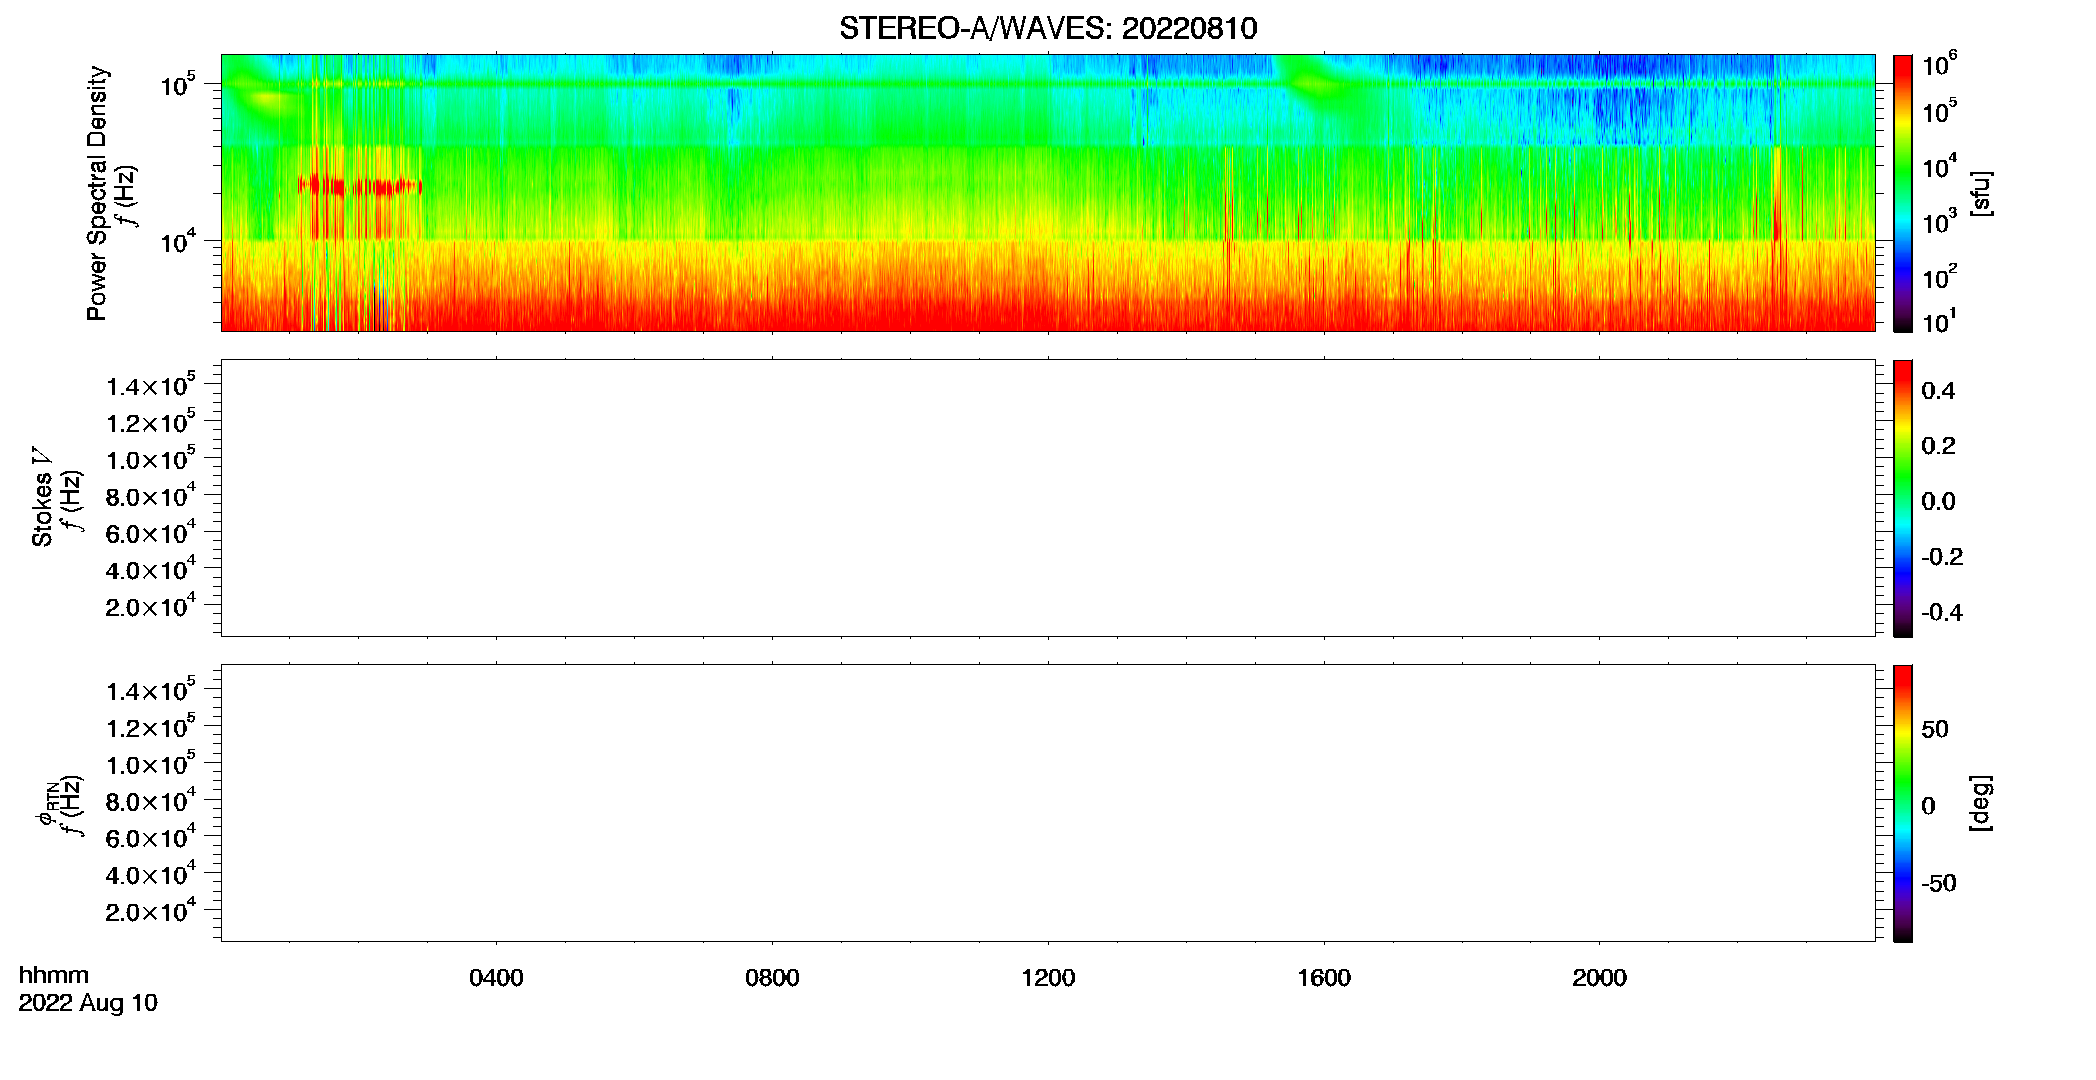Click the hhmm time format label
The width and height of the screenshot is (2096, 1080).
click(x=54, y=975)
